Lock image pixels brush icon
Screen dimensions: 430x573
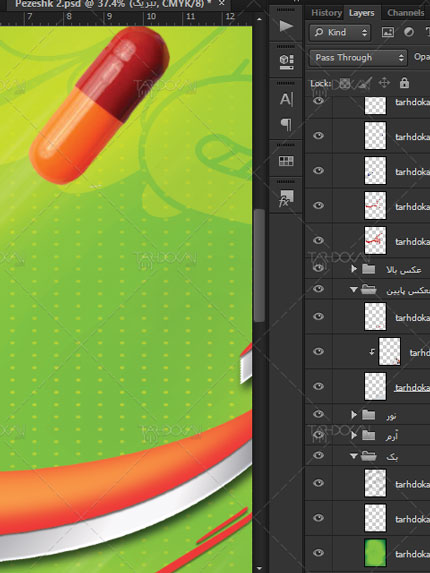(365, 83)
